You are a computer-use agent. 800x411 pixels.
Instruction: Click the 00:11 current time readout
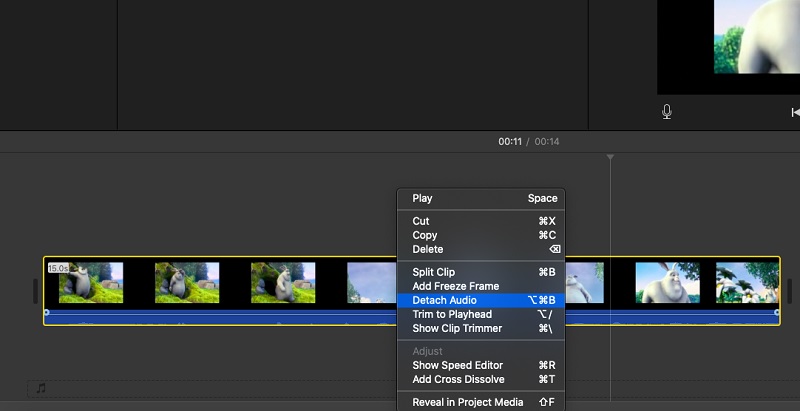point(510,141)
